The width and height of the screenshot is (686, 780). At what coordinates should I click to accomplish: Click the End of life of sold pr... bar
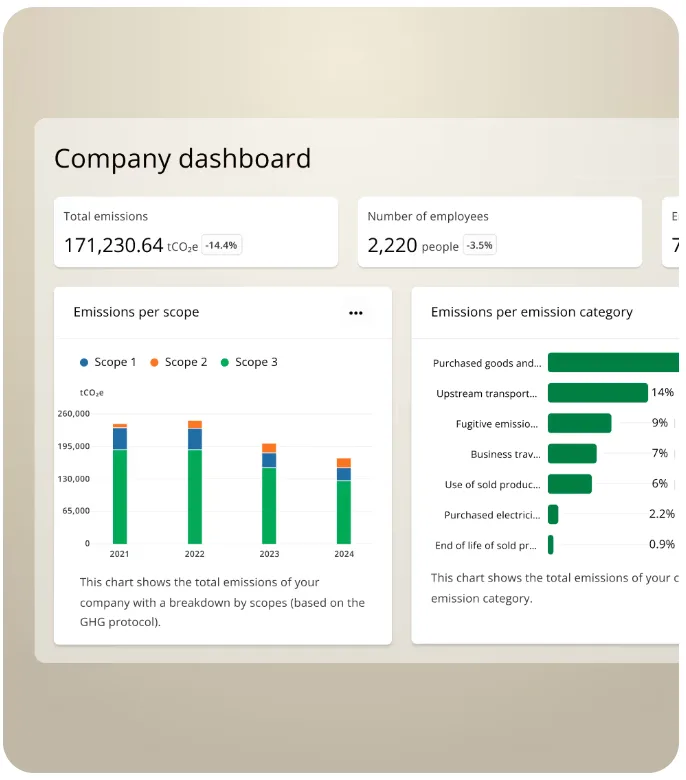550,545
